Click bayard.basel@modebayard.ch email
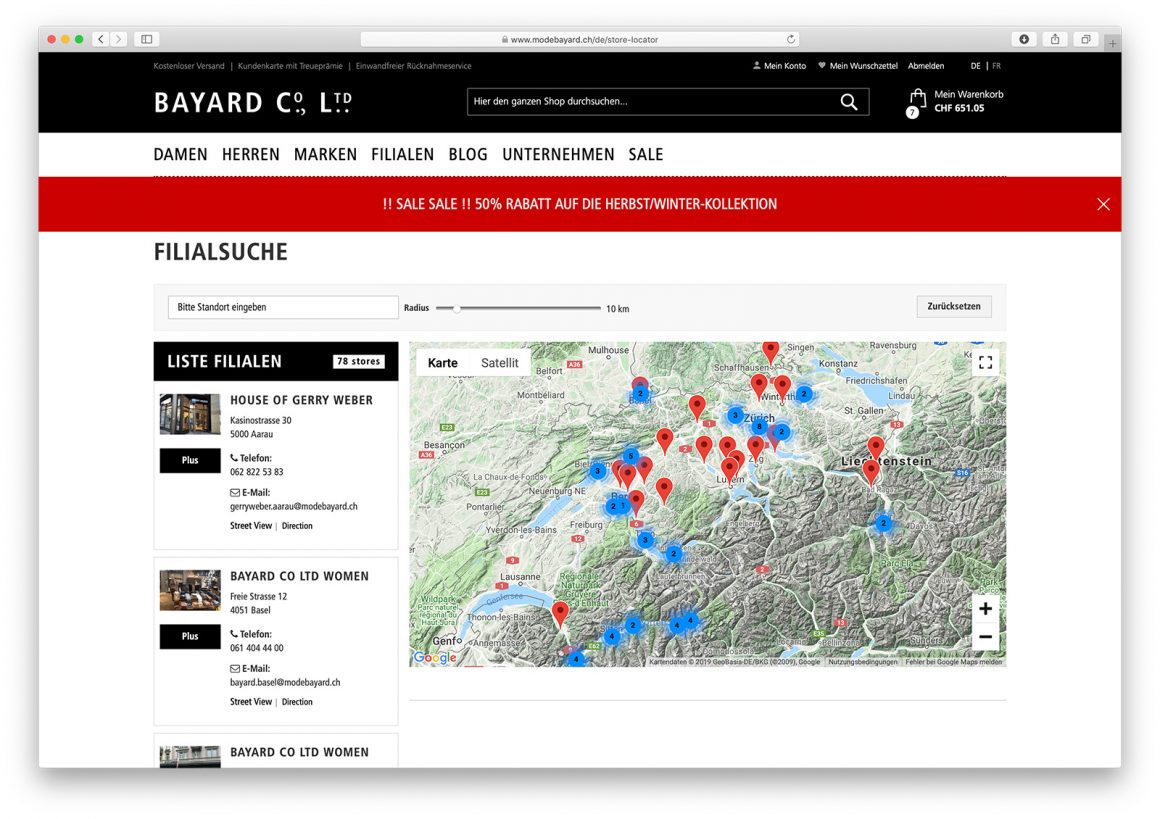Image resolution: width=1160 pixels, height=819 pixels. click(285, 683)
